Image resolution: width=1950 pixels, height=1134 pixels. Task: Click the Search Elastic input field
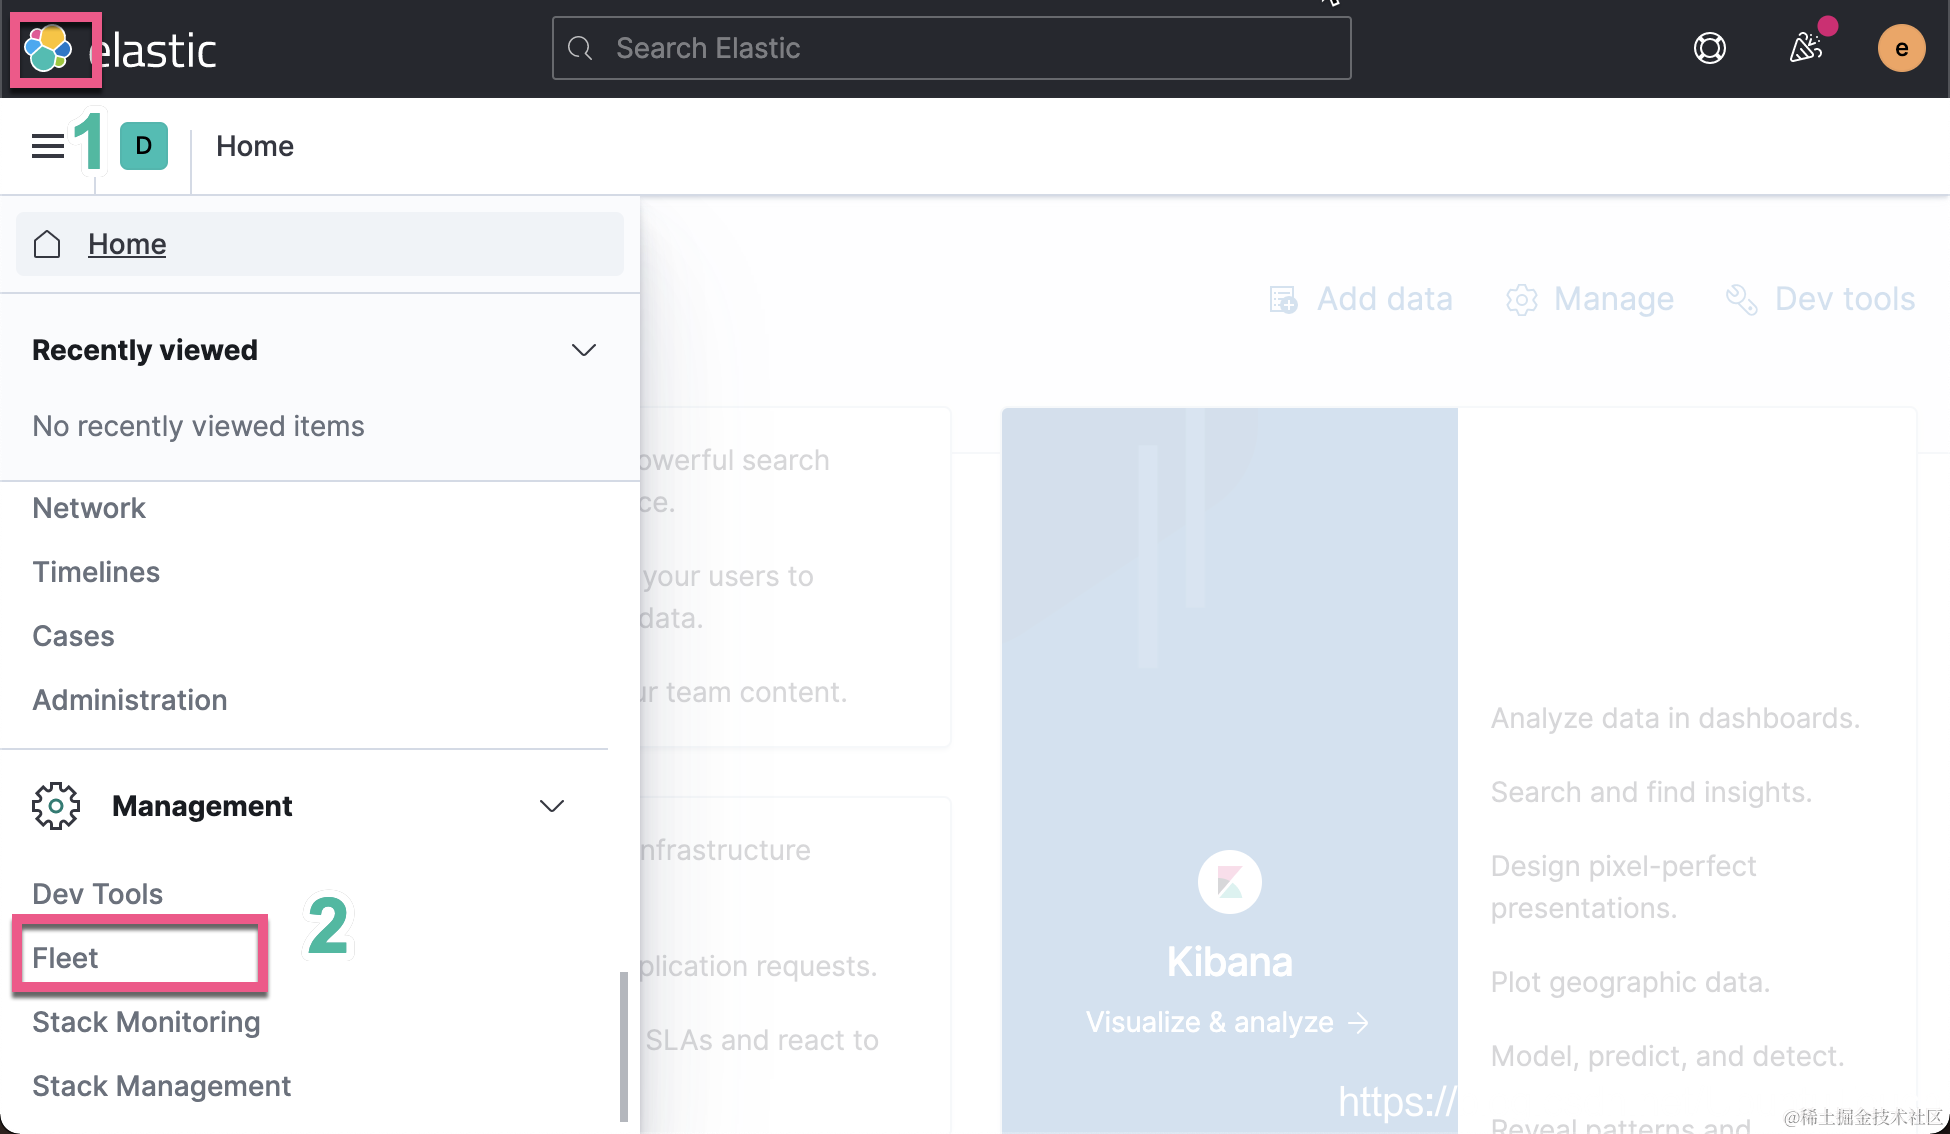951,48
